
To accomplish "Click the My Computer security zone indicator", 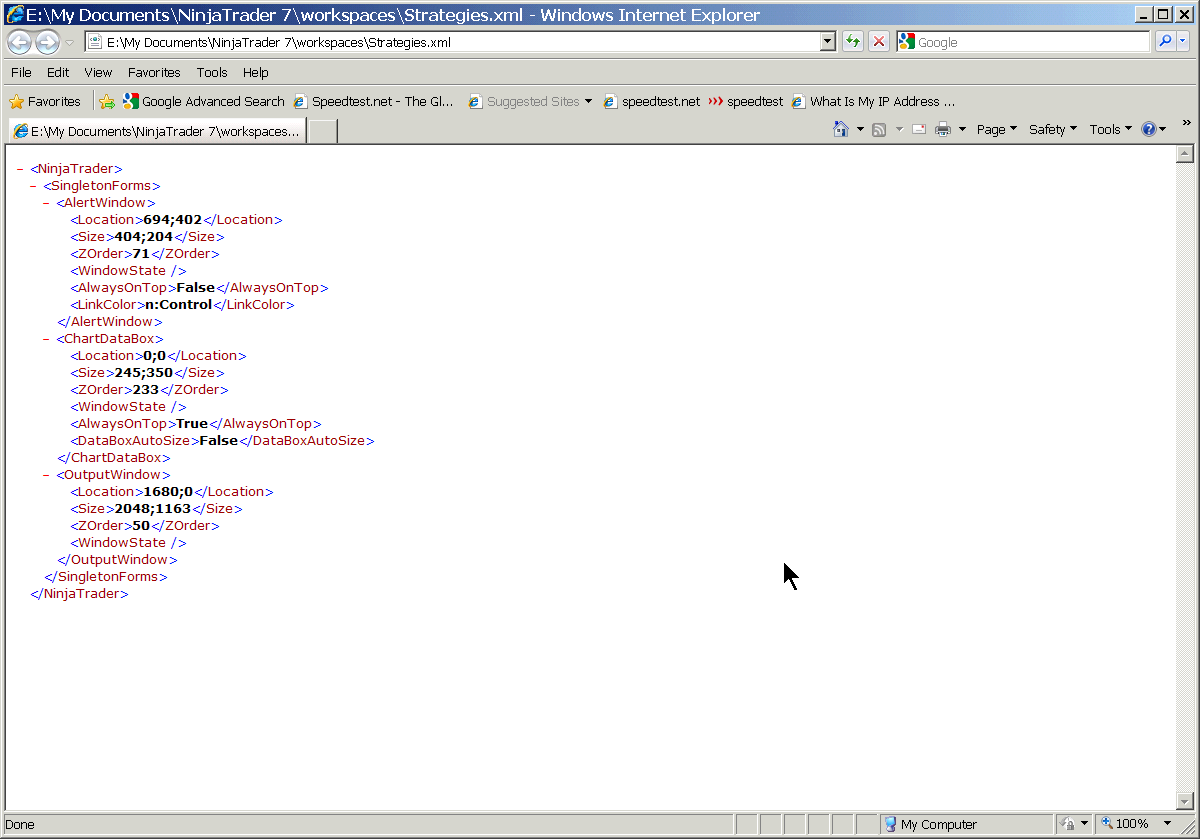I will click(x=931, y=825).
